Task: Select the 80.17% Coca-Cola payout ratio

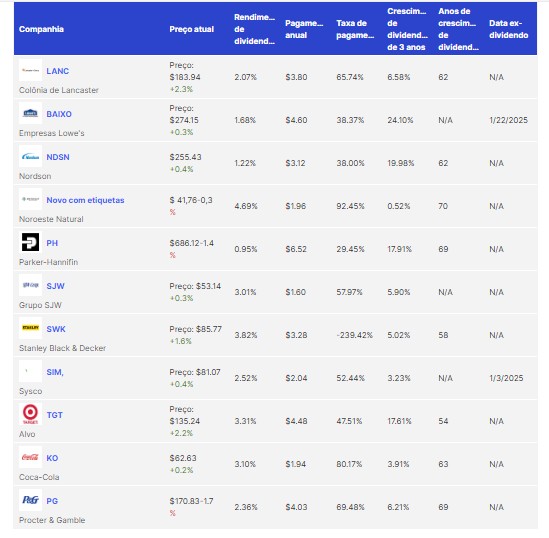Action: click(349, 464)
